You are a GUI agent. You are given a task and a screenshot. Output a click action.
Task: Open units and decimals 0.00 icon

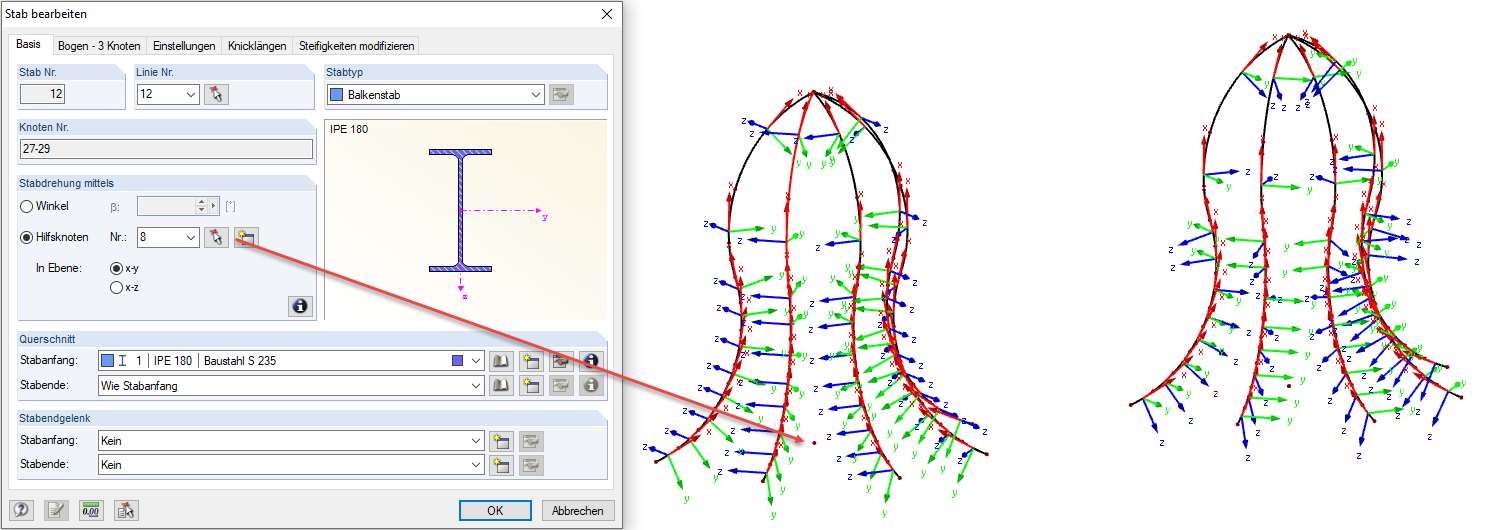coord(91,510)
